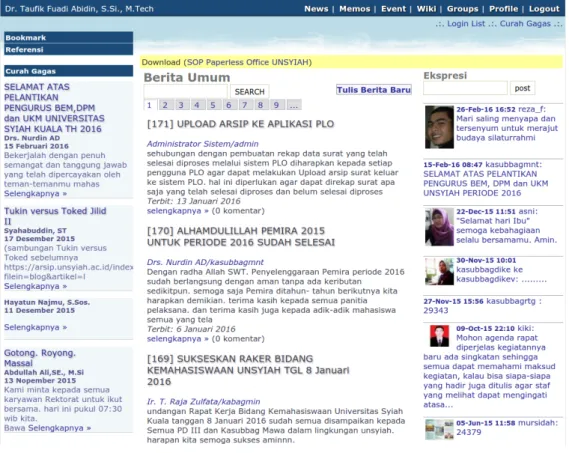The image size is (569, 453).
Task: Open news 171 UPLOAD ARSIP KE APLIKASI PLO
Action: click(x=240, y=124)
